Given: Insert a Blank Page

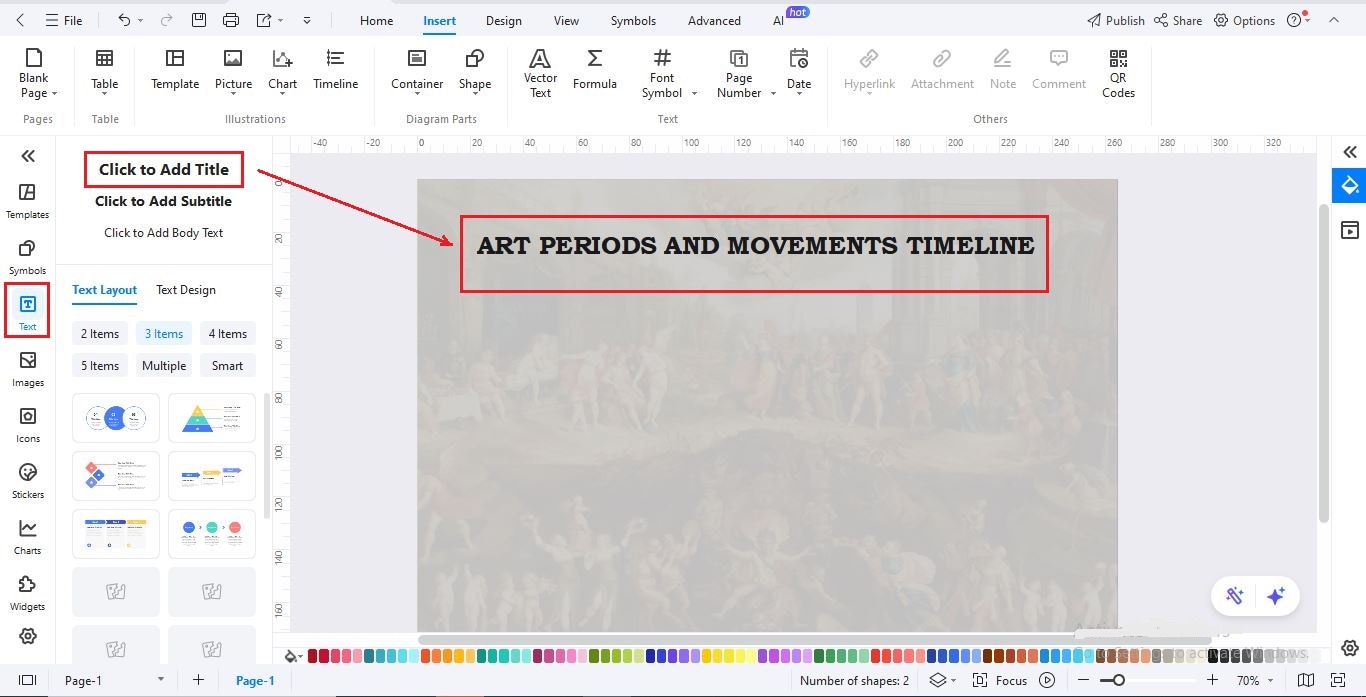Looking at the screenshot, I should pyautogui.click(x=34, y=72).
